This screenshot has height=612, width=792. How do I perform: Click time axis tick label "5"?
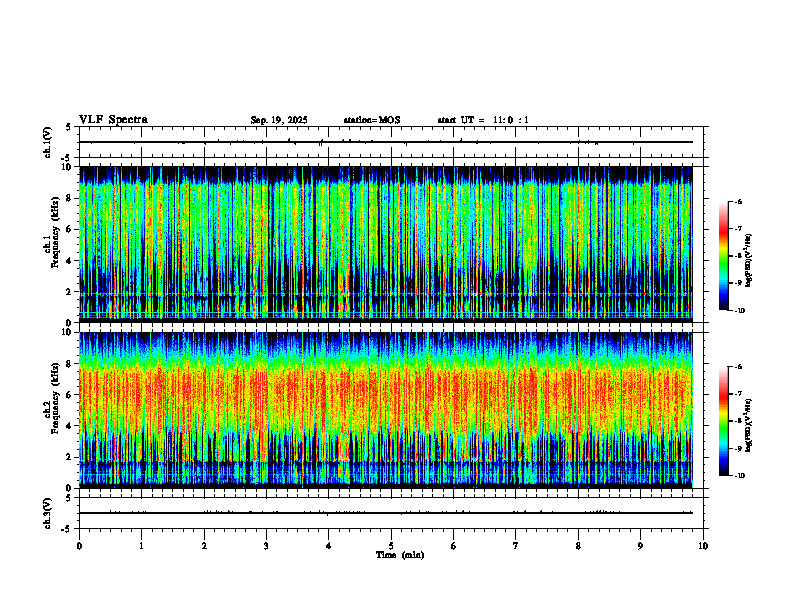point(391,546)
